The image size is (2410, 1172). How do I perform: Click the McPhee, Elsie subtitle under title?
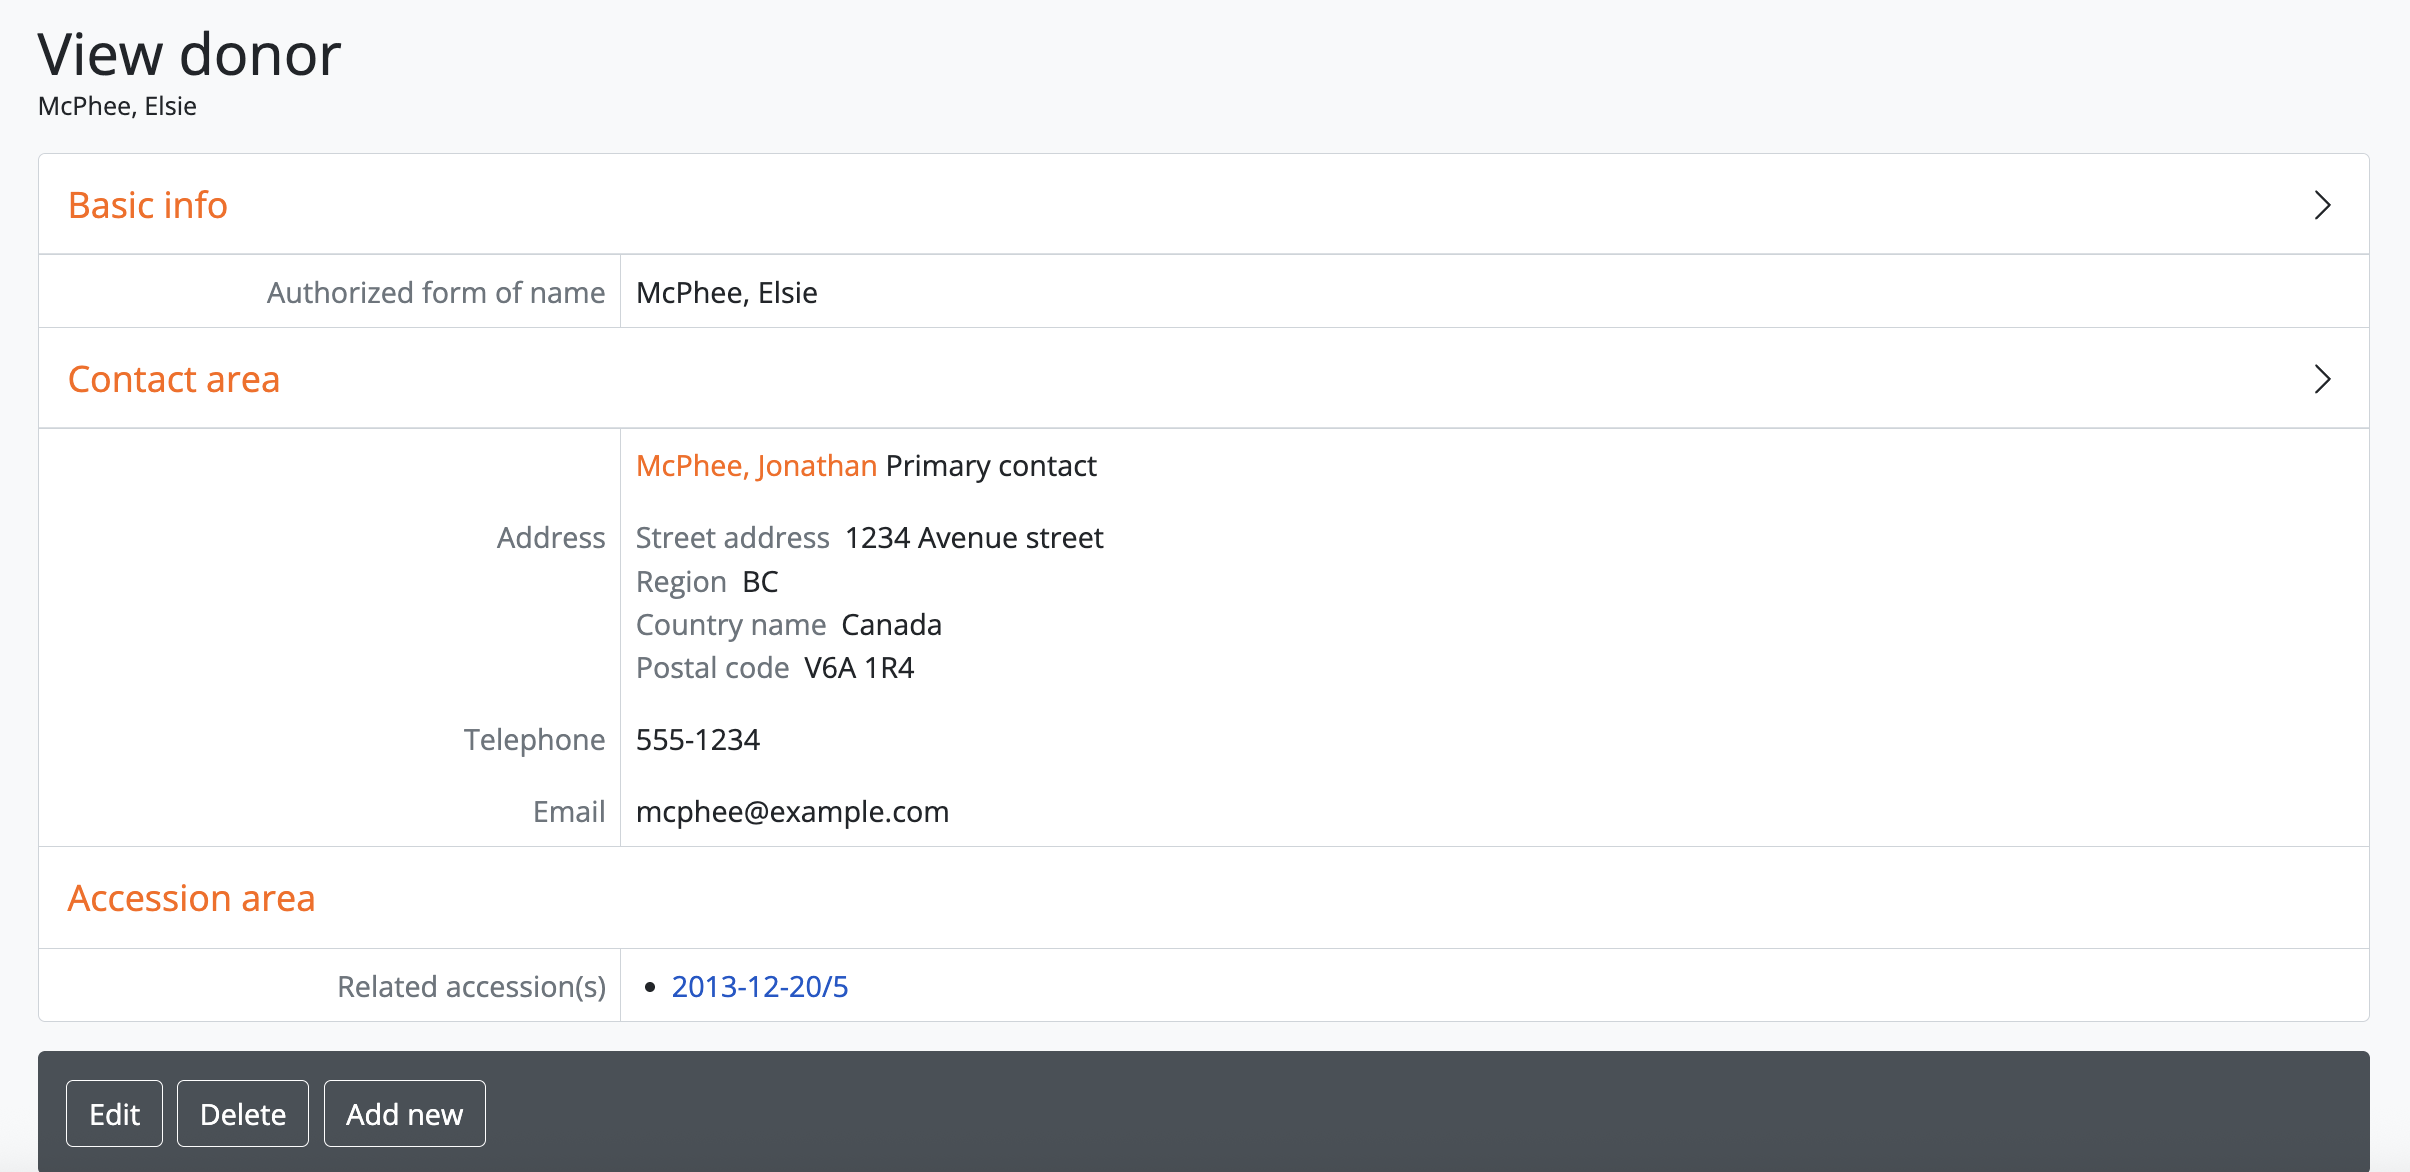(x=117, y=106)
